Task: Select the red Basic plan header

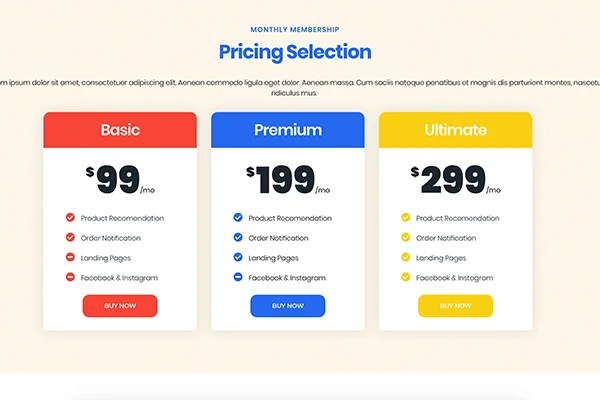Action: (x=120, y=130)
